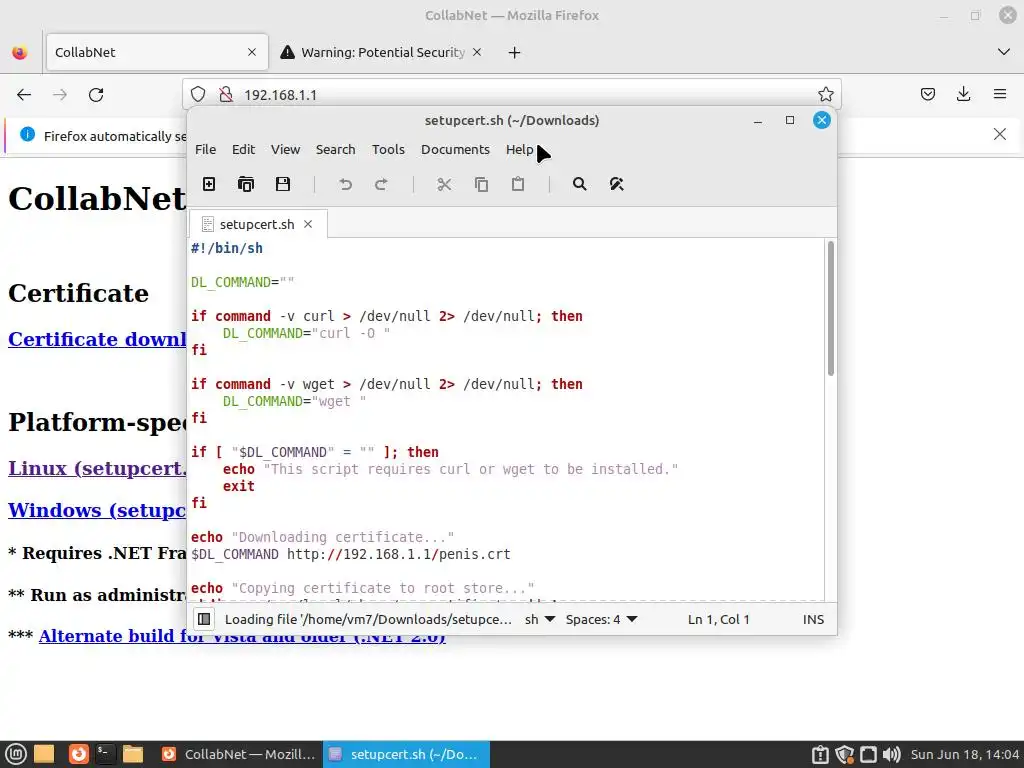Open the Spaces: 4 indentation dropdown
The height and width of the screenshot is (768, 1024).
pos(601,619)
